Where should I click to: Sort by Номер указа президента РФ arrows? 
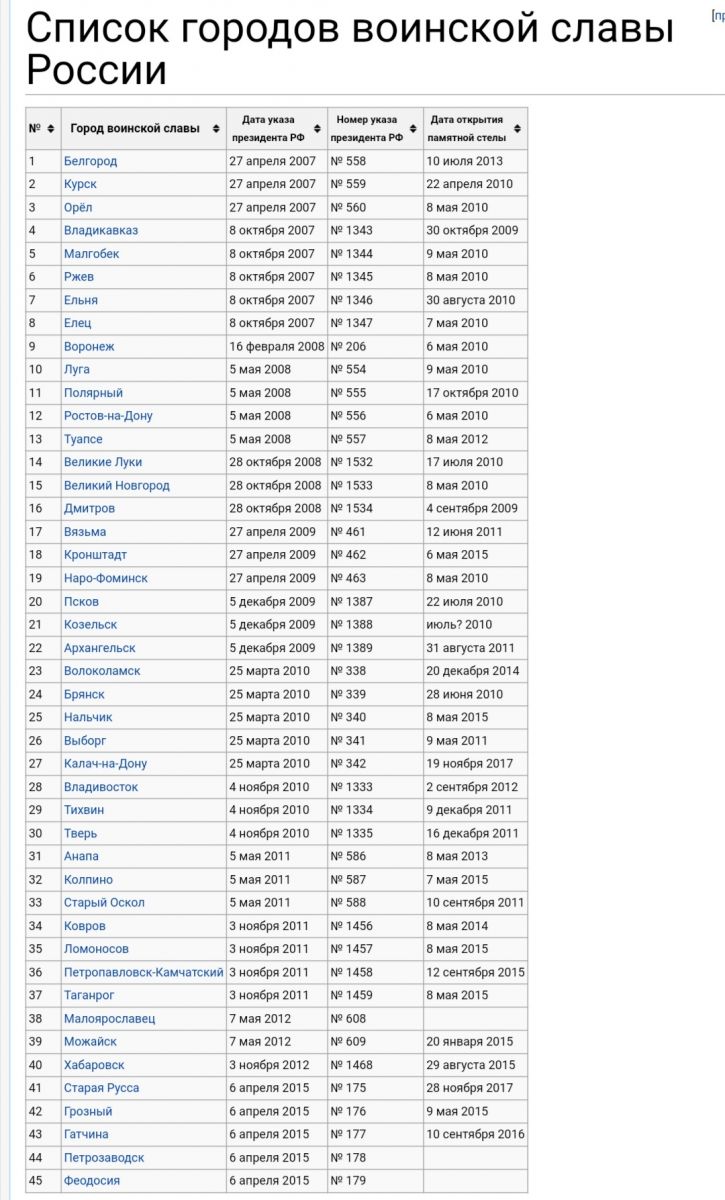click(x=413, y=128)
